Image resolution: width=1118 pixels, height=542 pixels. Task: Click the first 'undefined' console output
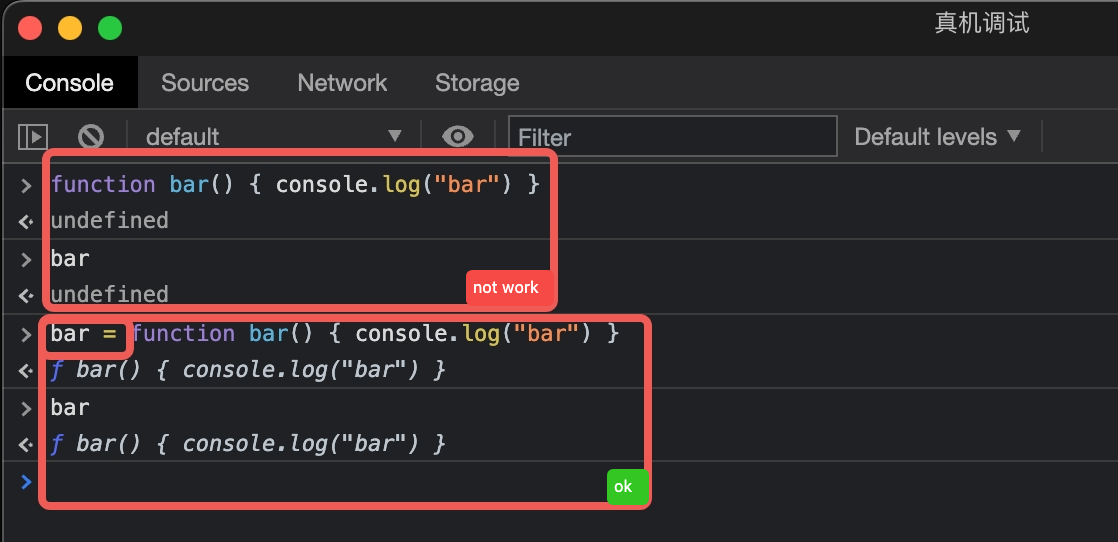coord(110,220)
